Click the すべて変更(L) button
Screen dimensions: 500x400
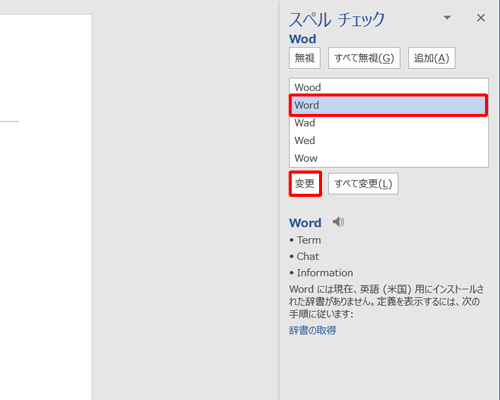coord(363,184)
